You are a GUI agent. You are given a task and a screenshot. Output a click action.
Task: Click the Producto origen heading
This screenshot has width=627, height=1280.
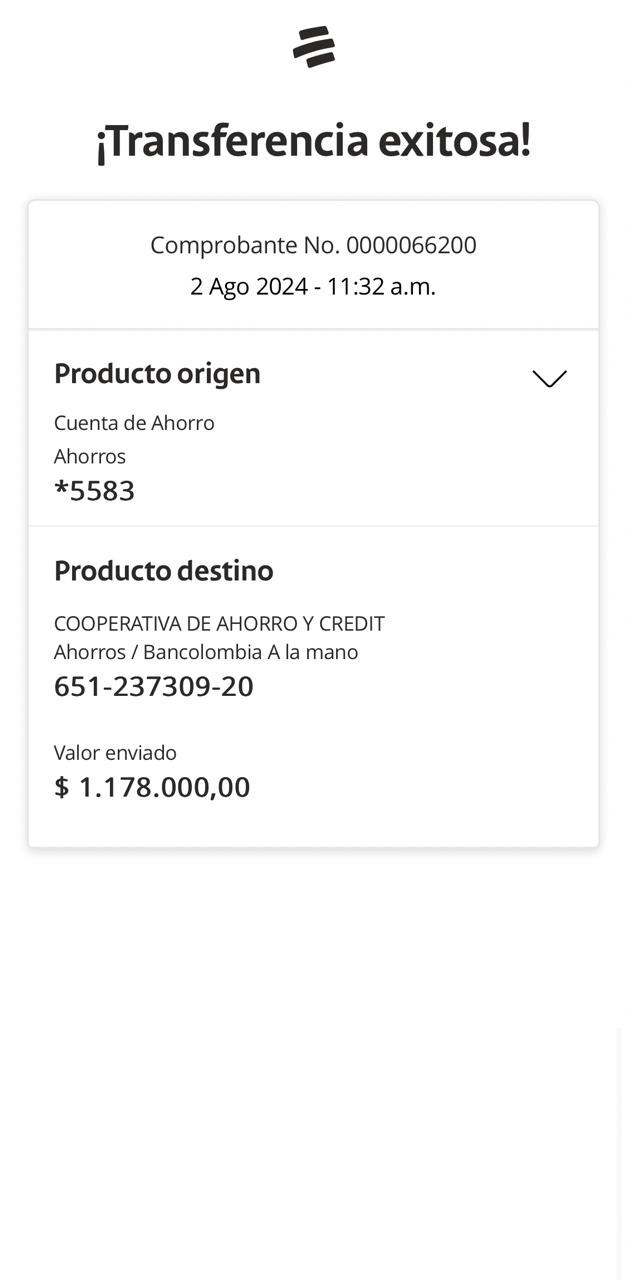157,373
